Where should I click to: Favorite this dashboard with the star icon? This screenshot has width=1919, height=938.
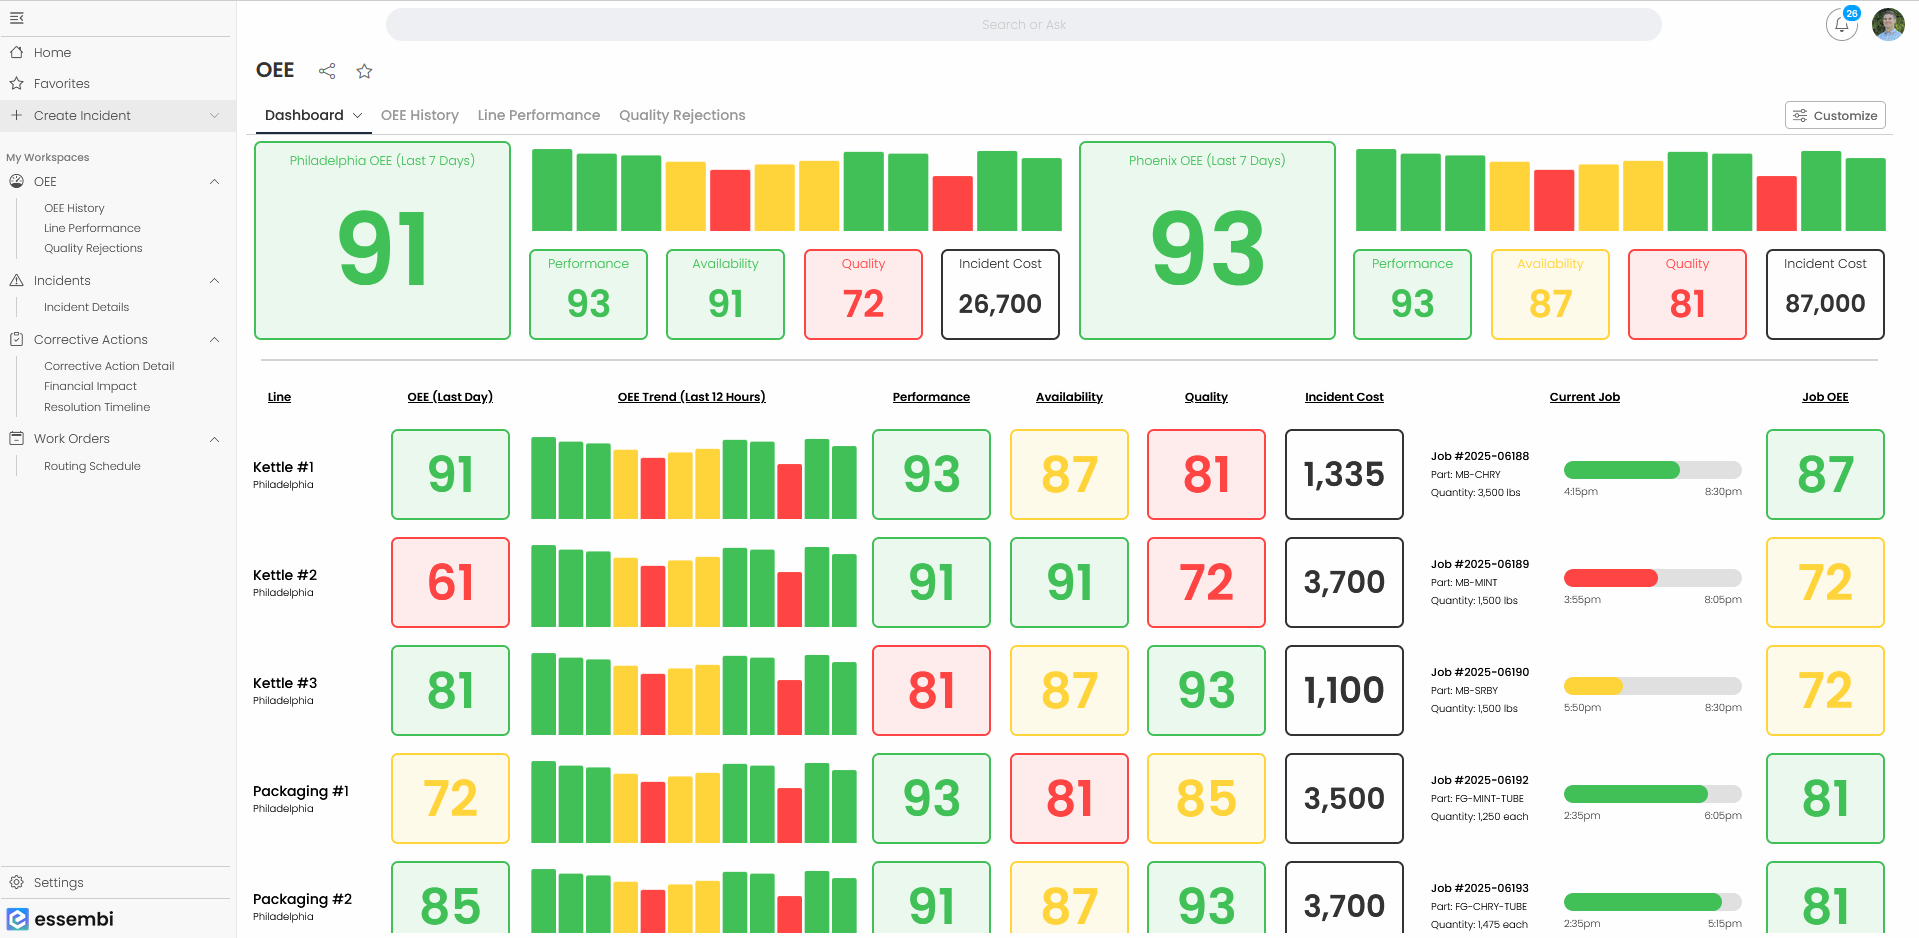click(x=364, y=71)
